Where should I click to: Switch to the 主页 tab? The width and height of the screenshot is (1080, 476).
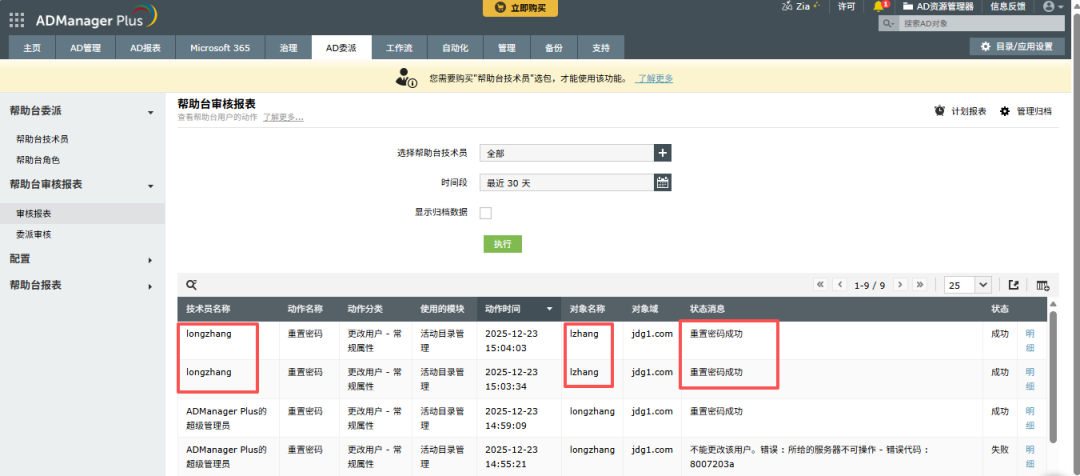click(x=32, y=48)
